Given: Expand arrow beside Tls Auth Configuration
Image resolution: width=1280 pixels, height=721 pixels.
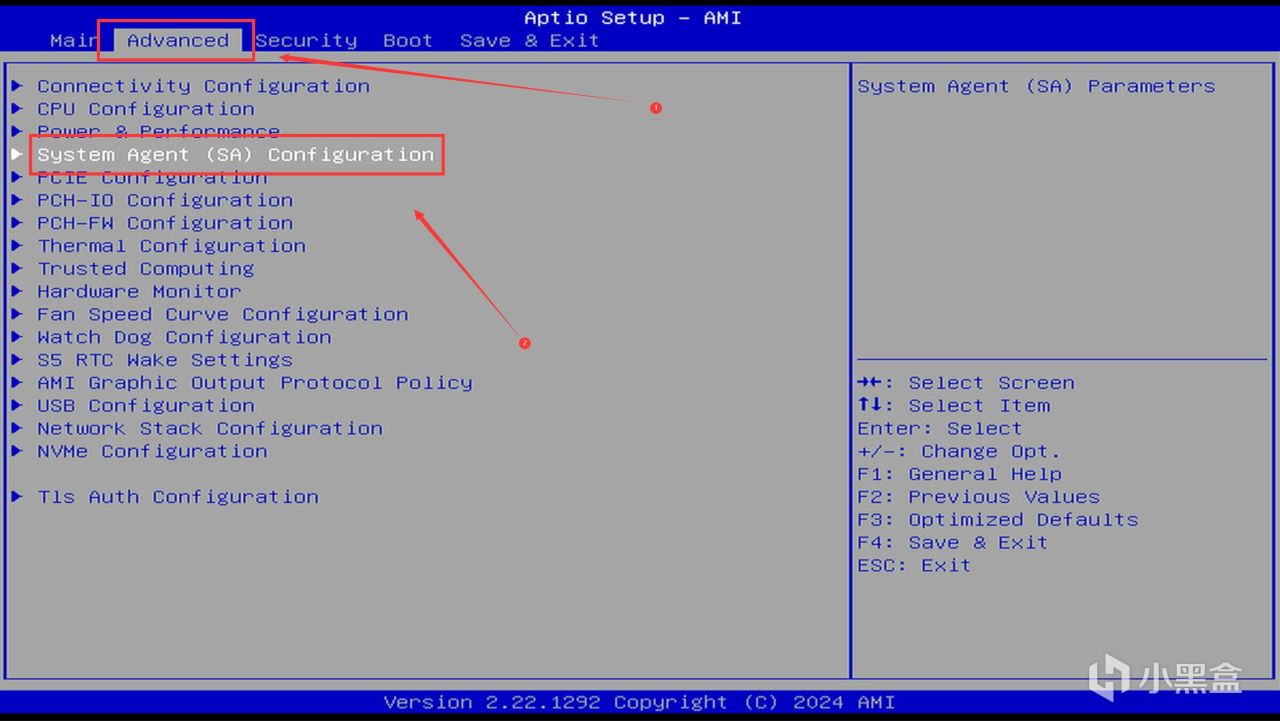Looking at the screenshot, I should point(17,497).
